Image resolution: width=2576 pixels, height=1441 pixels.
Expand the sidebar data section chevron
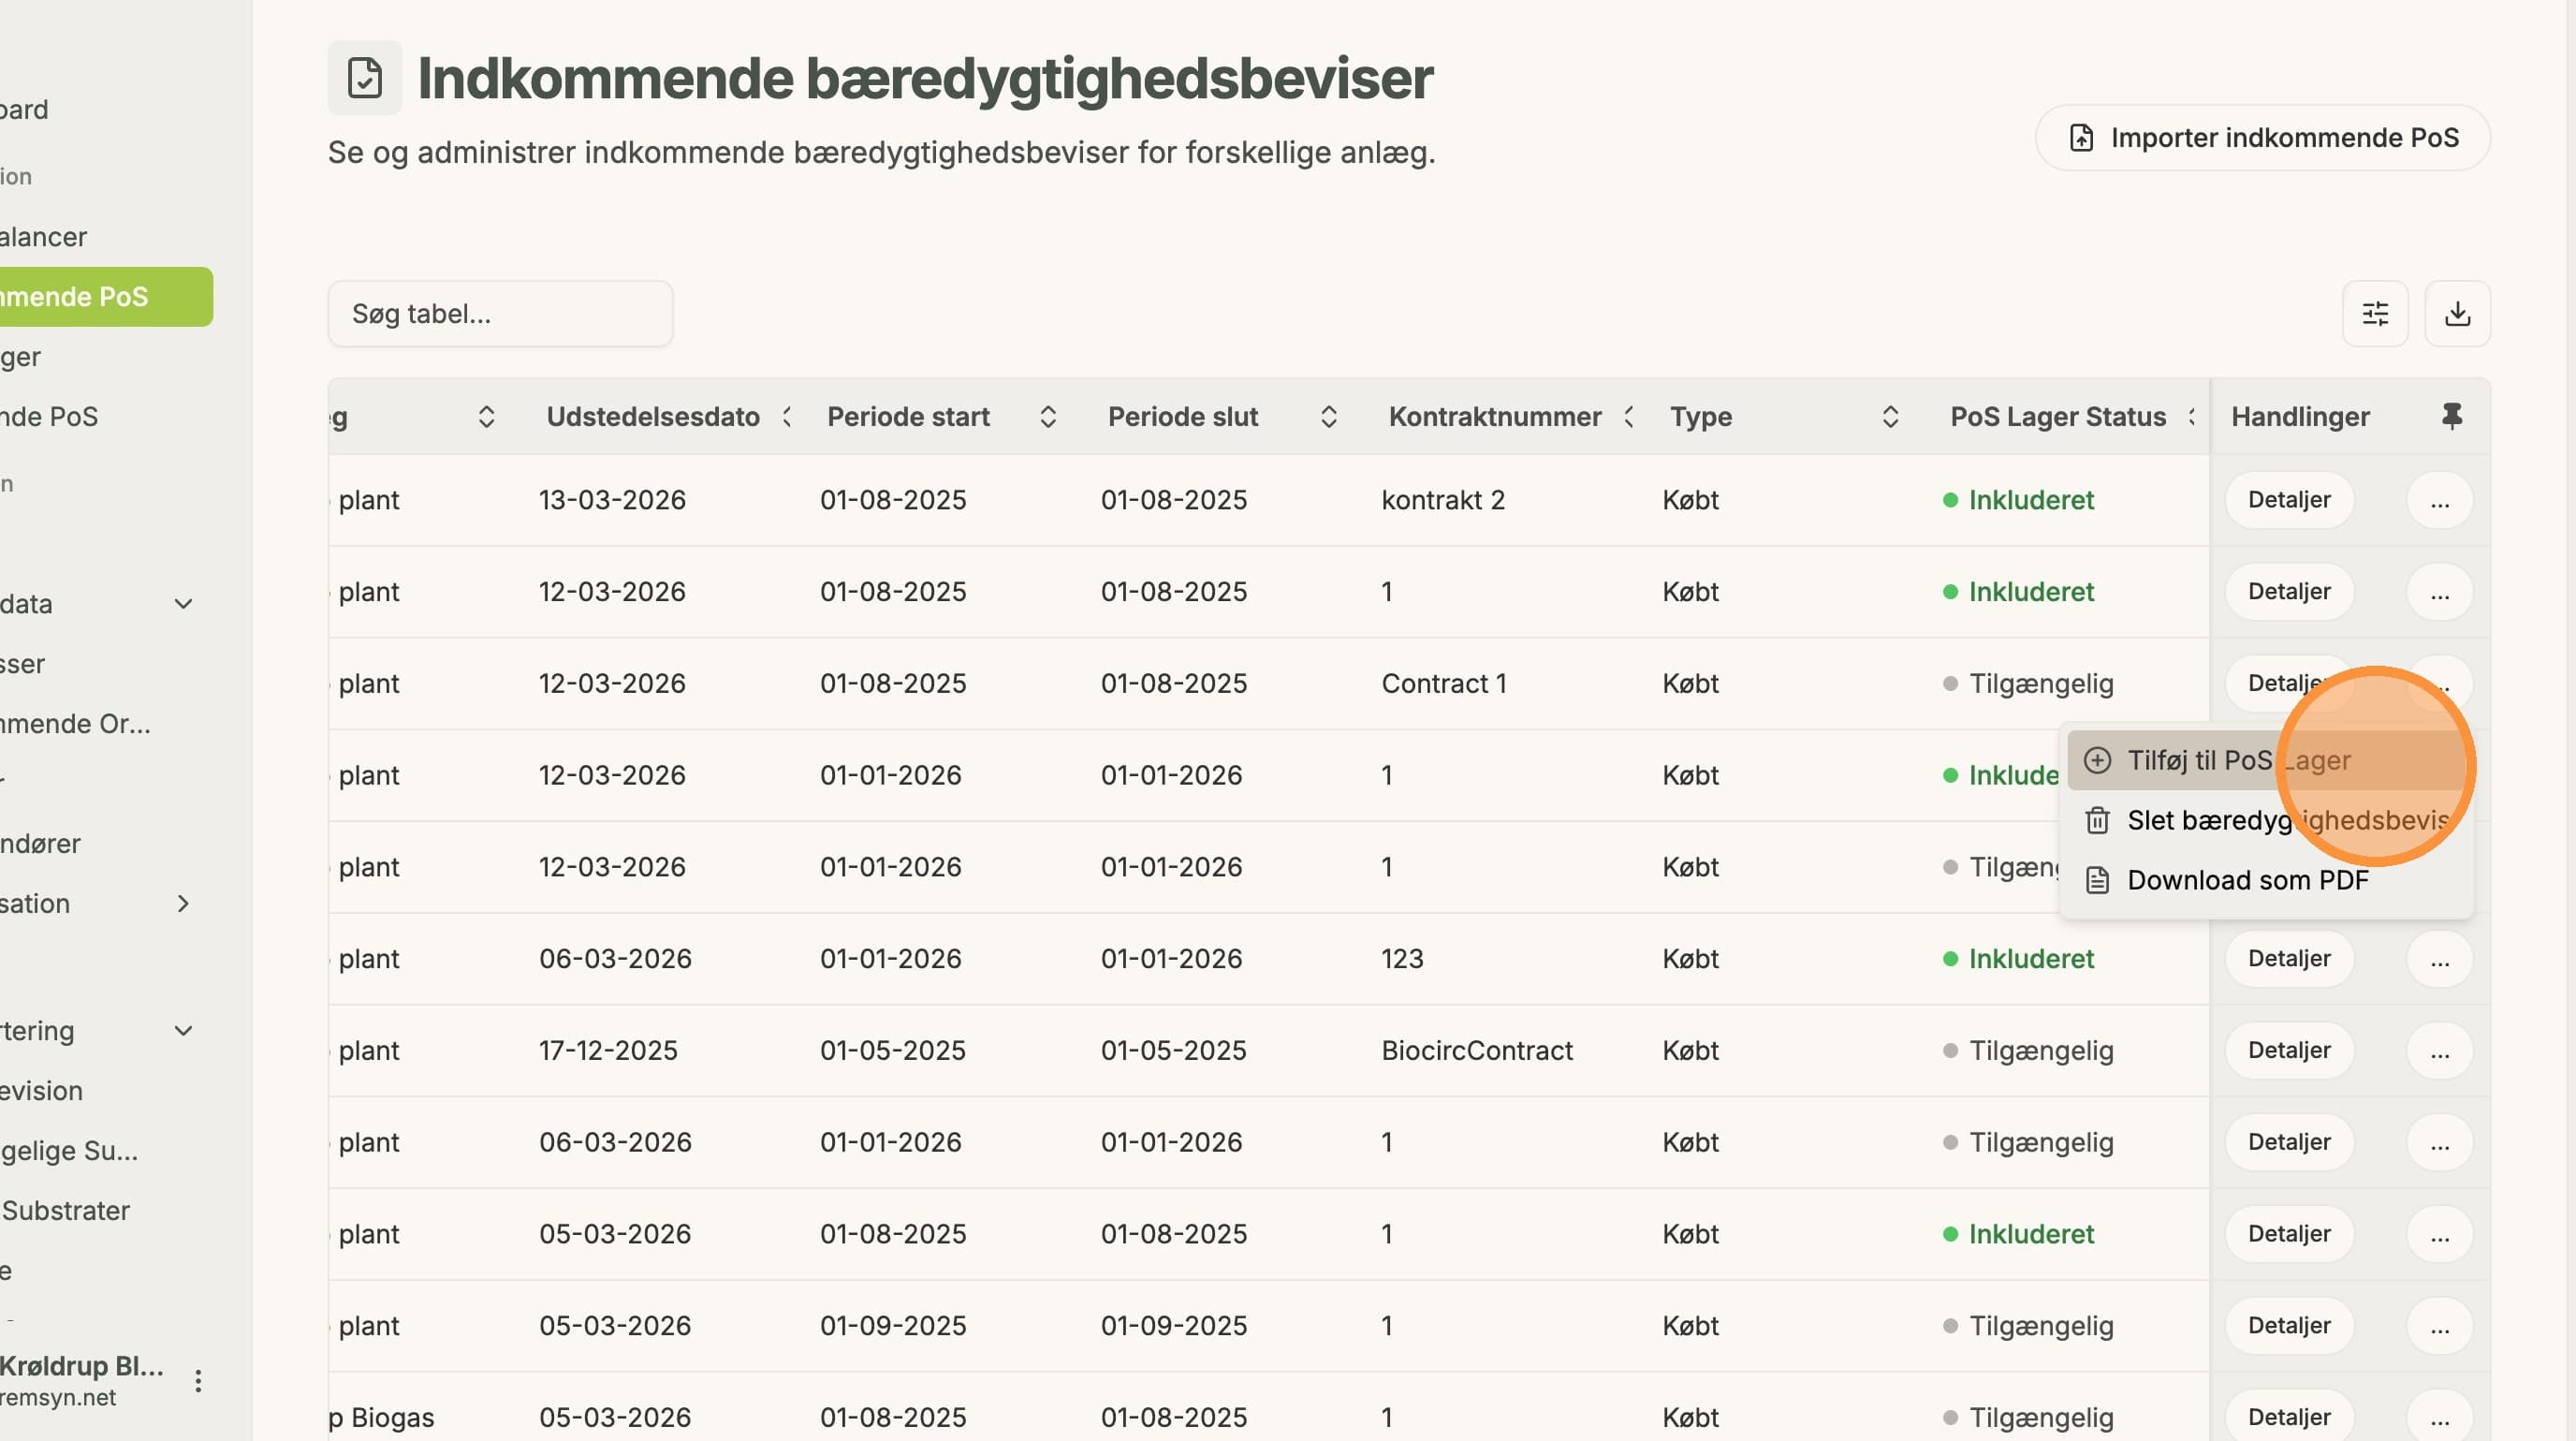coord(184,604)
